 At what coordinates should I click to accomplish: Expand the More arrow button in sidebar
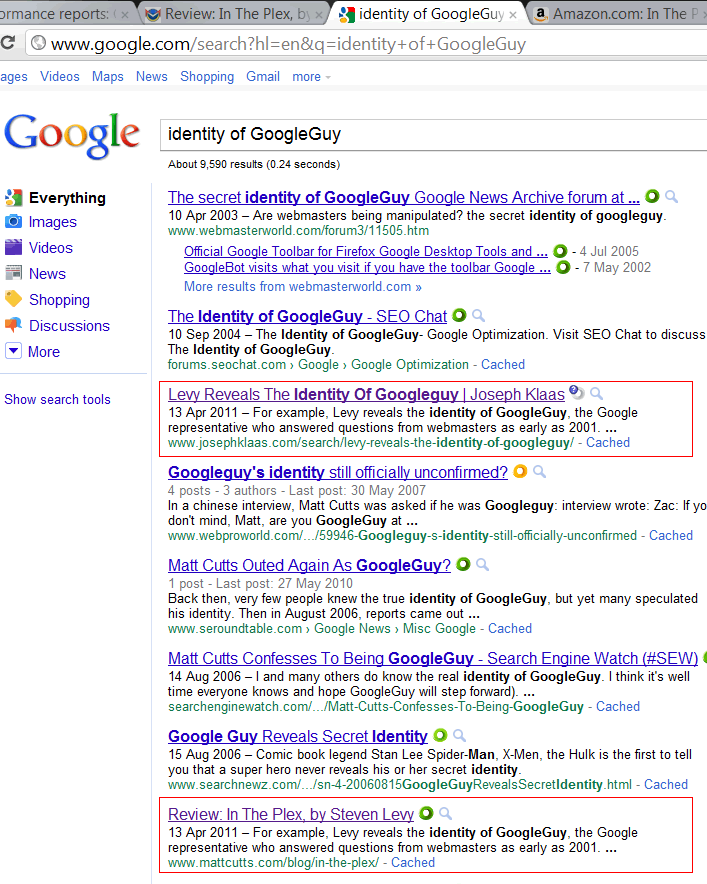point(14,351)
